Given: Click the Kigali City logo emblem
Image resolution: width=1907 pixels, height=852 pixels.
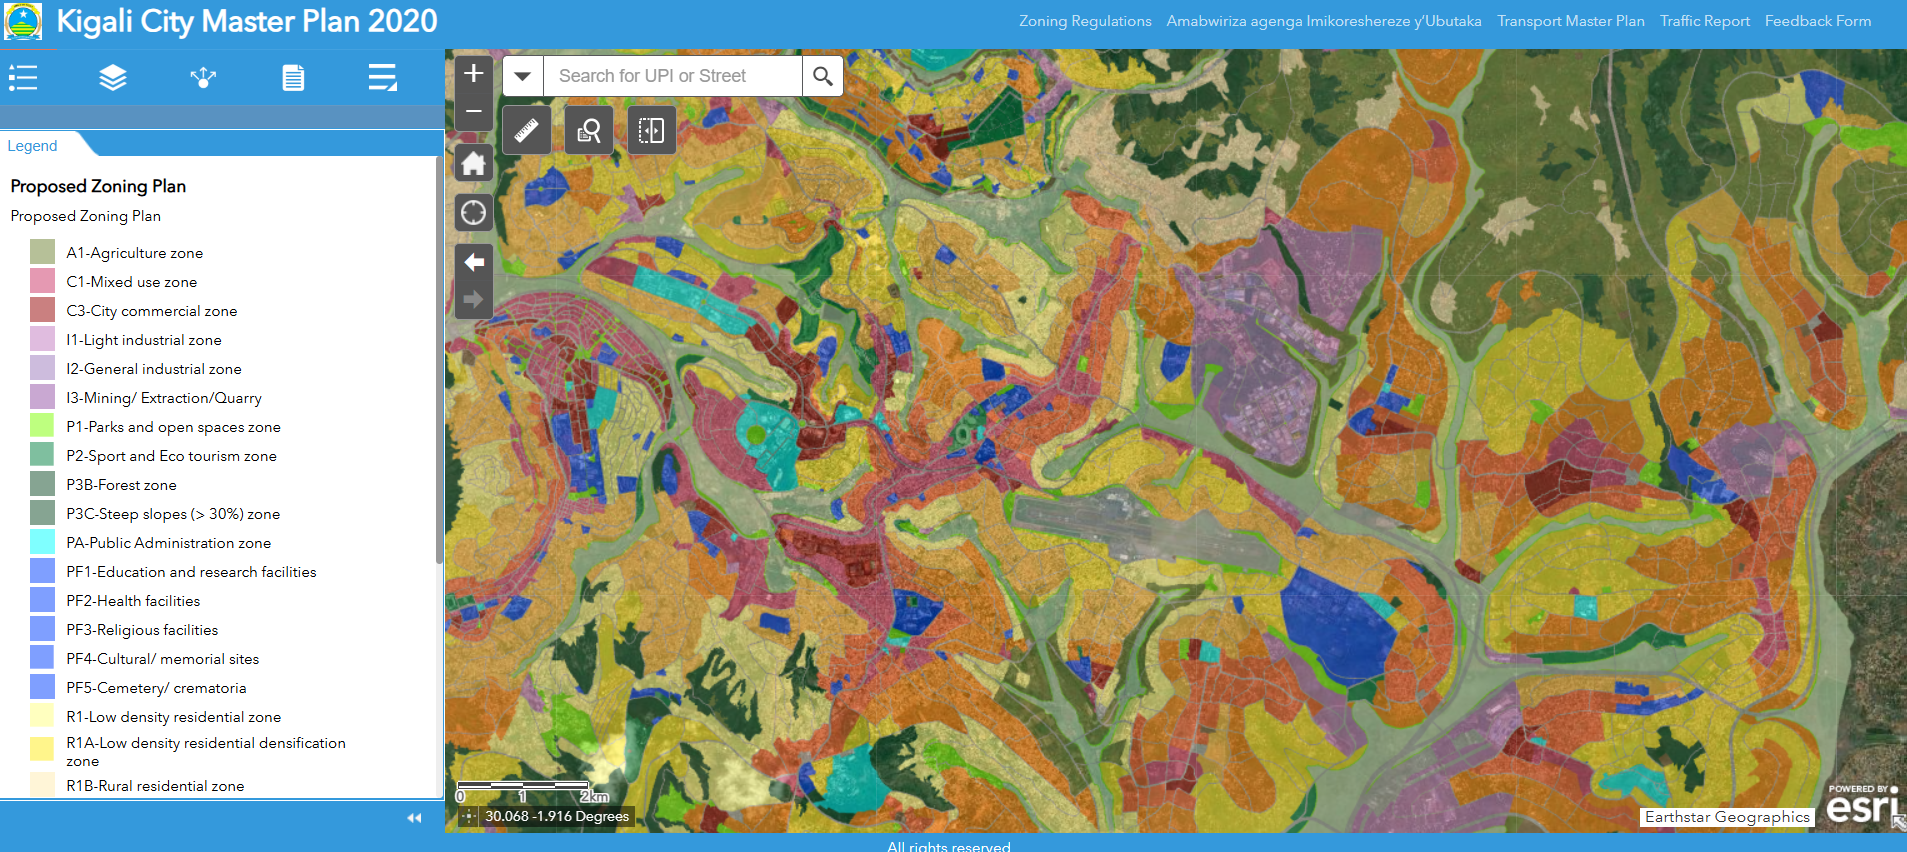Looking at the screenshot, I should (x=23, y=21).
